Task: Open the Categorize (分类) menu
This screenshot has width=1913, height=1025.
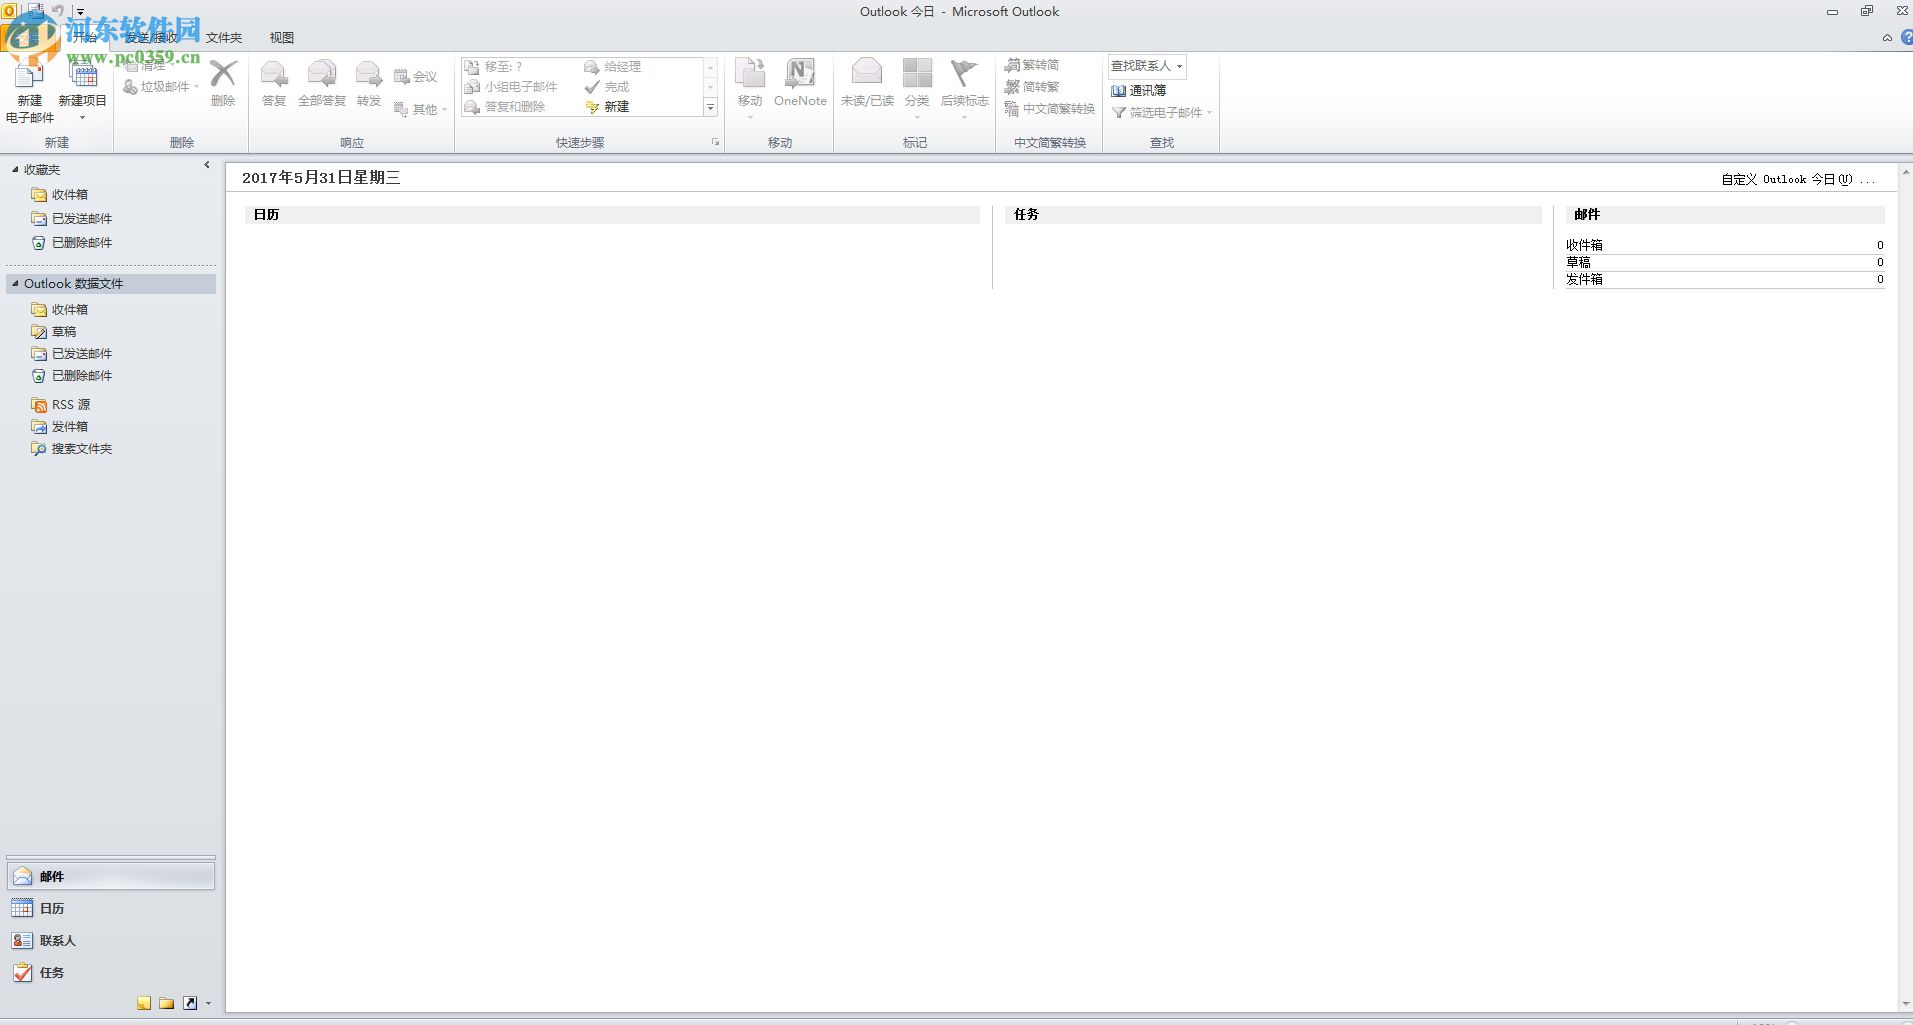Action: (917, 88)
